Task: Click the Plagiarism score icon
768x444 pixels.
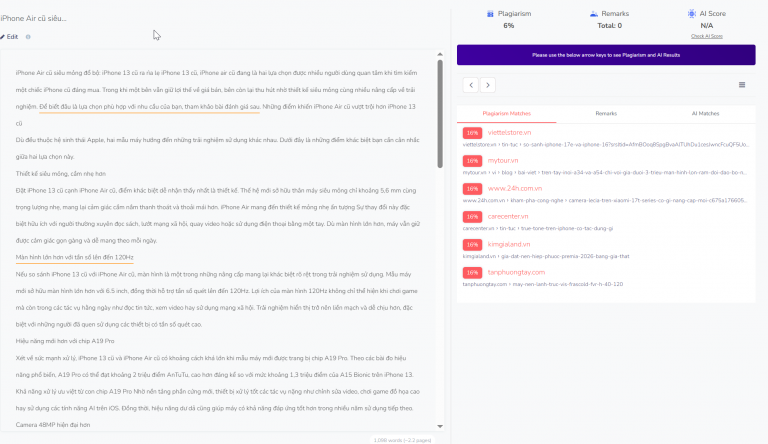Action: [x=490, y=14]
